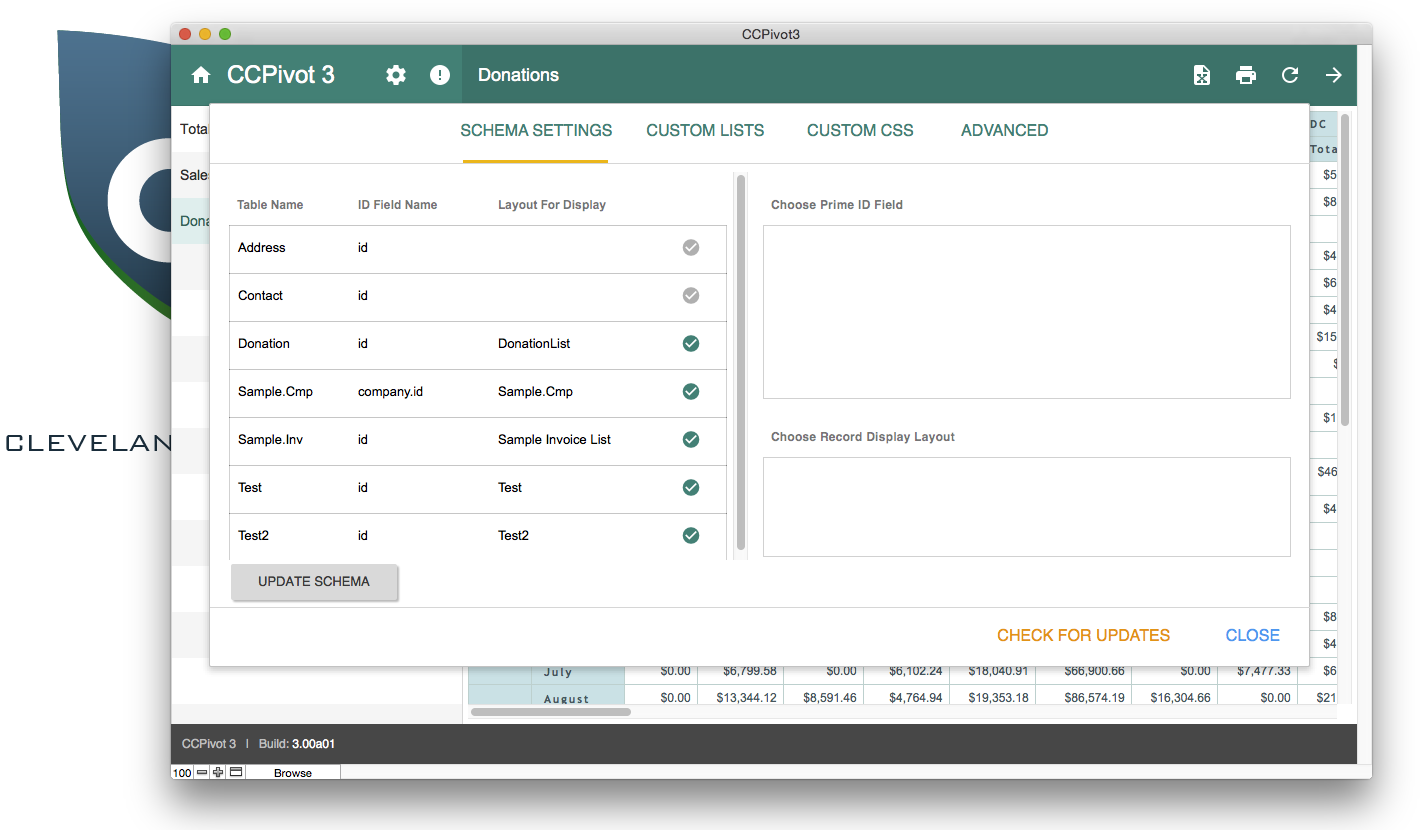Image resolution: width=1428 pixels, height=830 pixels.
Task: Click the company.id field name
Action: click(x=390, y=392)
